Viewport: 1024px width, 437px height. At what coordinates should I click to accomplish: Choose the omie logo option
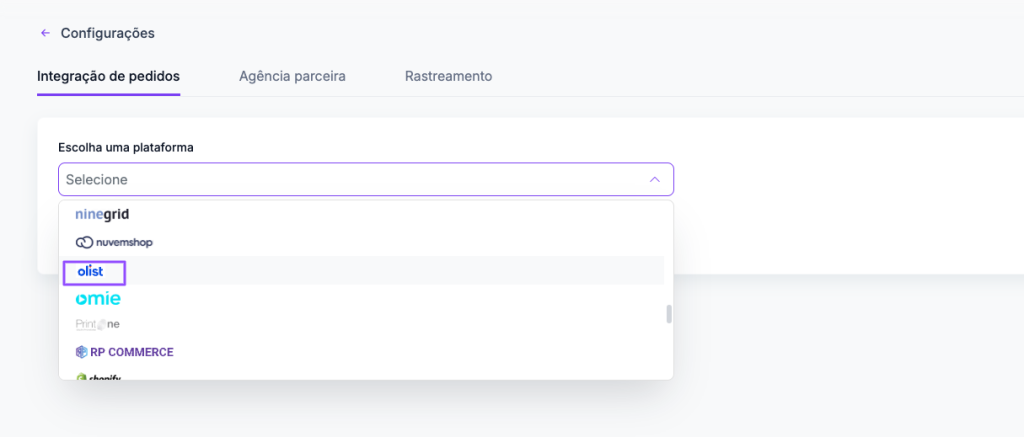coord(98,299)
